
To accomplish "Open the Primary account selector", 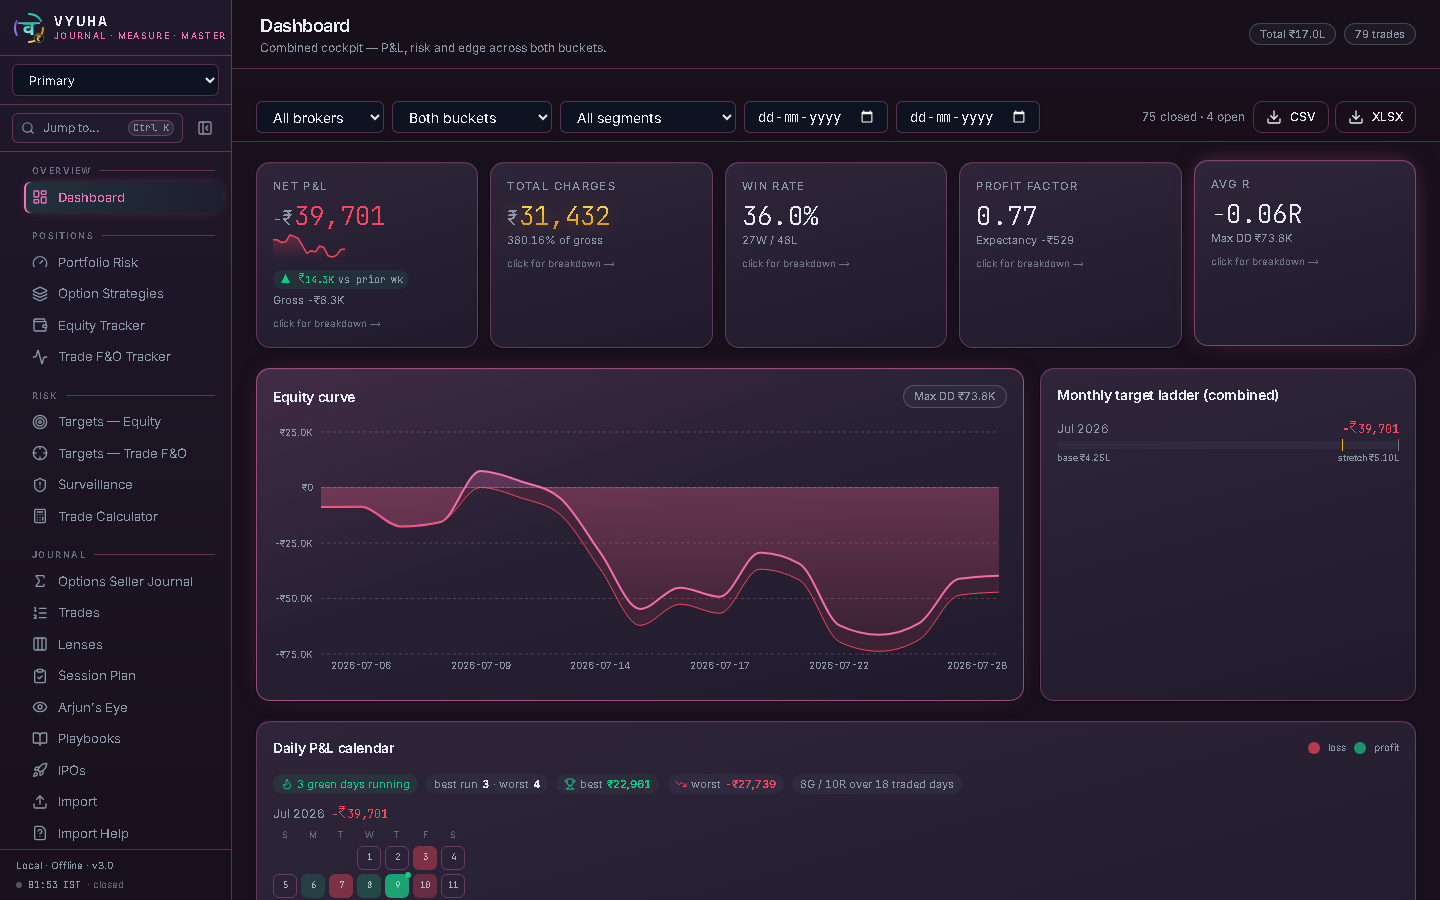I will pos(115,80).
